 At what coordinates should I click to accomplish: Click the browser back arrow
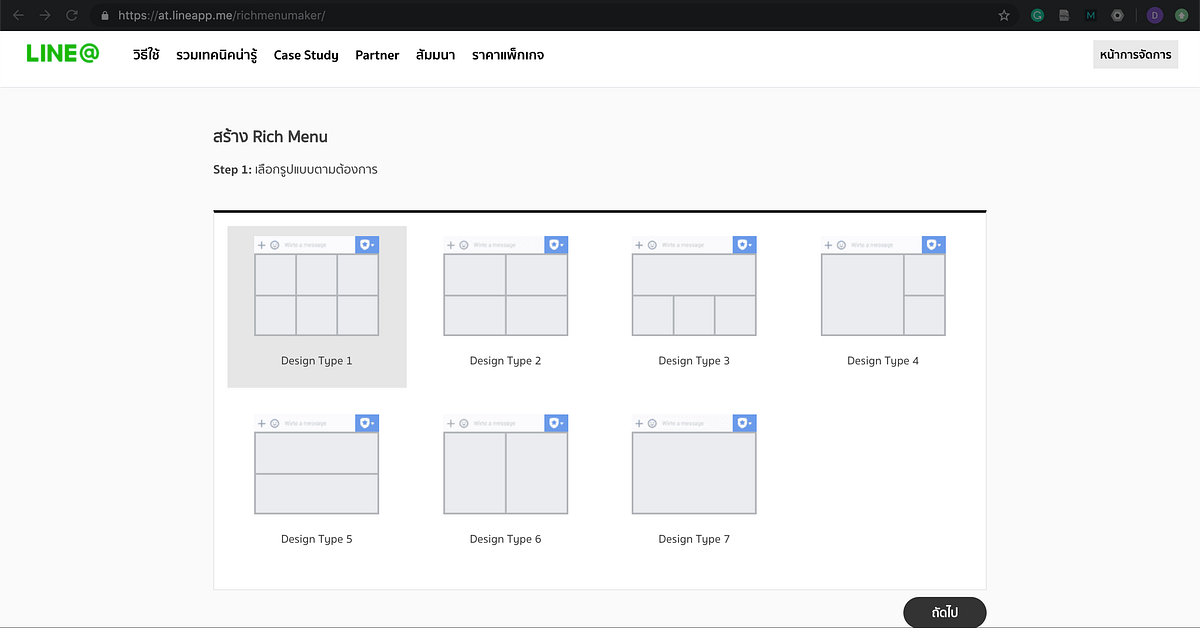click(x=18, y=15)
